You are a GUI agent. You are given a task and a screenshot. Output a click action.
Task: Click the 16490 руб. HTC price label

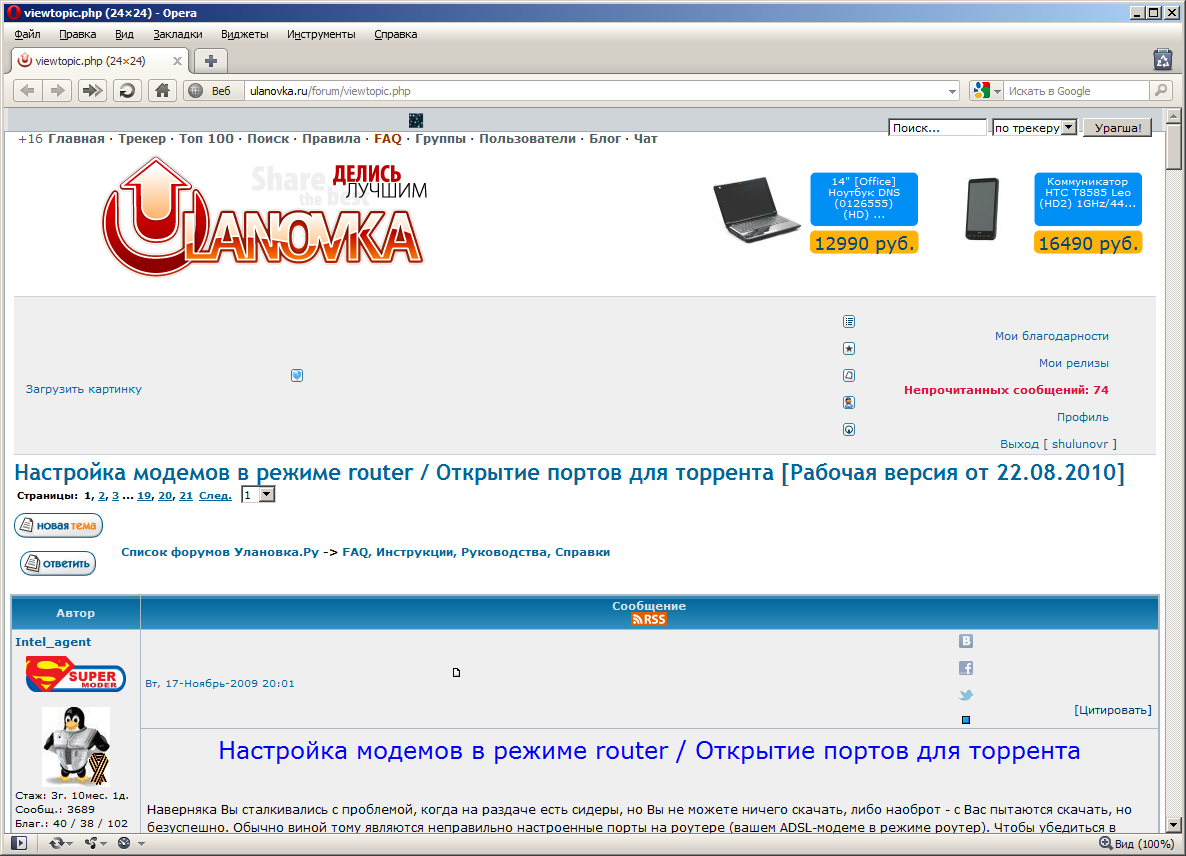[1088, 243]
